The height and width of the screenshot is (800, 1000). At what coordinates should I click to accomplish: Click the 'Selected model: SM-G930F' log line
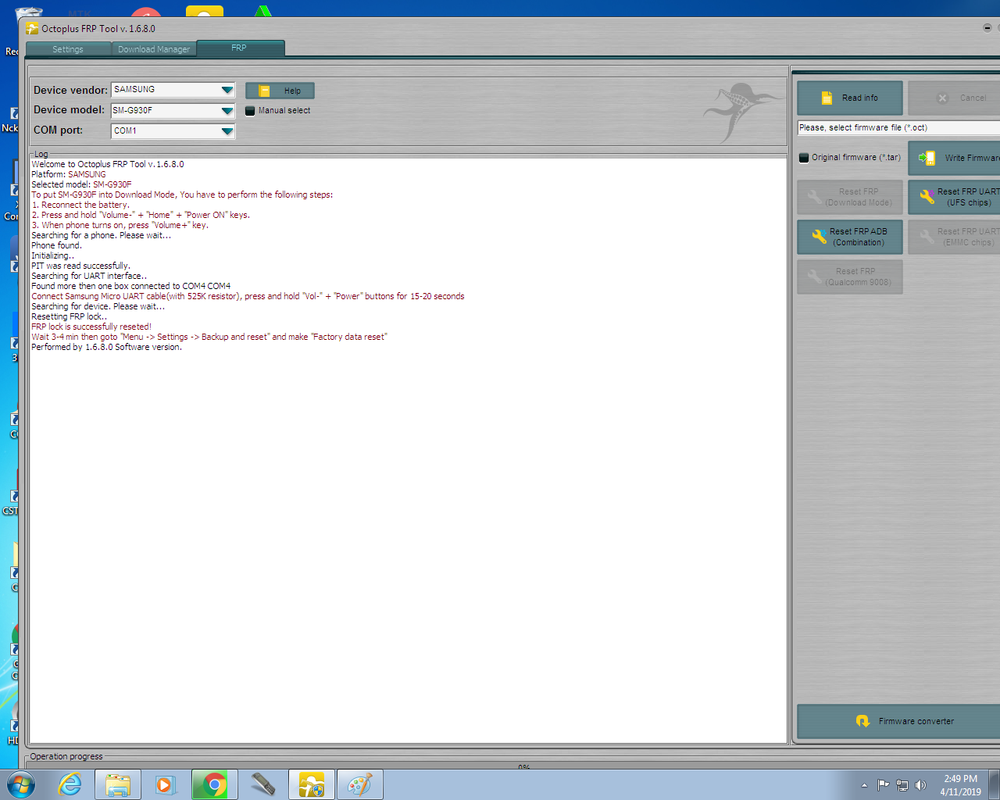pyautogui.click(x=81, y=184)
